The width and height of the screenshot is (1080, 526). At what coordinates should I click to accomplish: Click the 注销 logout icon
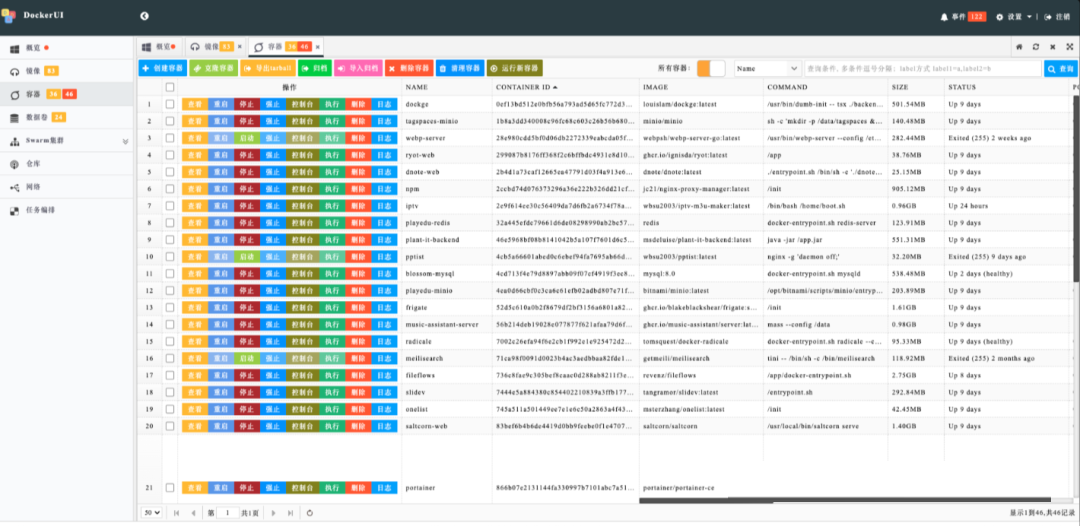pyautogui.click(x=1048, y=17)
